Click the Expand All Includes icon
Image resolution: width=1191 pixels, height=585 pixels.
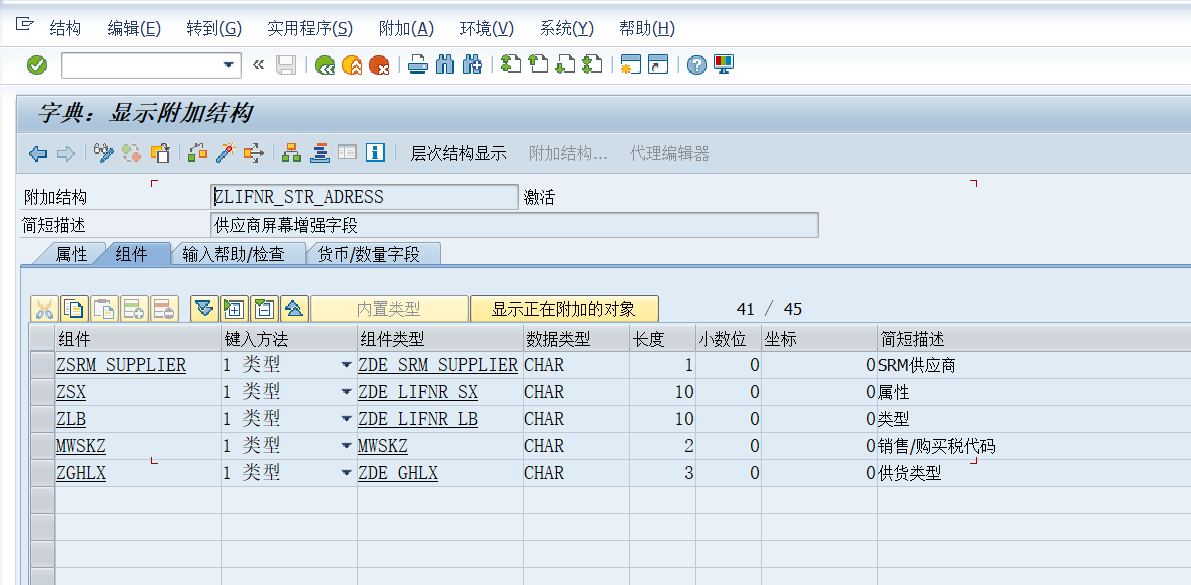pos(204,308)
